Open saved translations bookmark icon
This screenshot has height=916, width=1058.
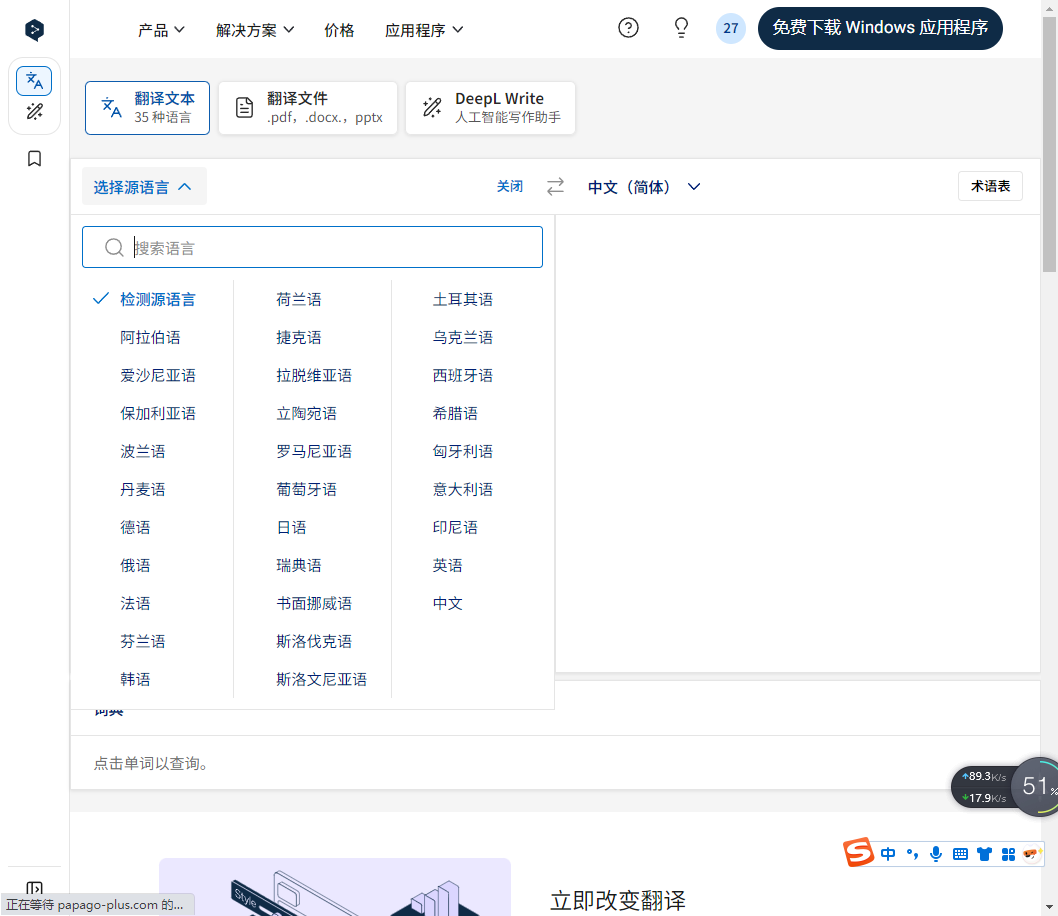[34, 159]
